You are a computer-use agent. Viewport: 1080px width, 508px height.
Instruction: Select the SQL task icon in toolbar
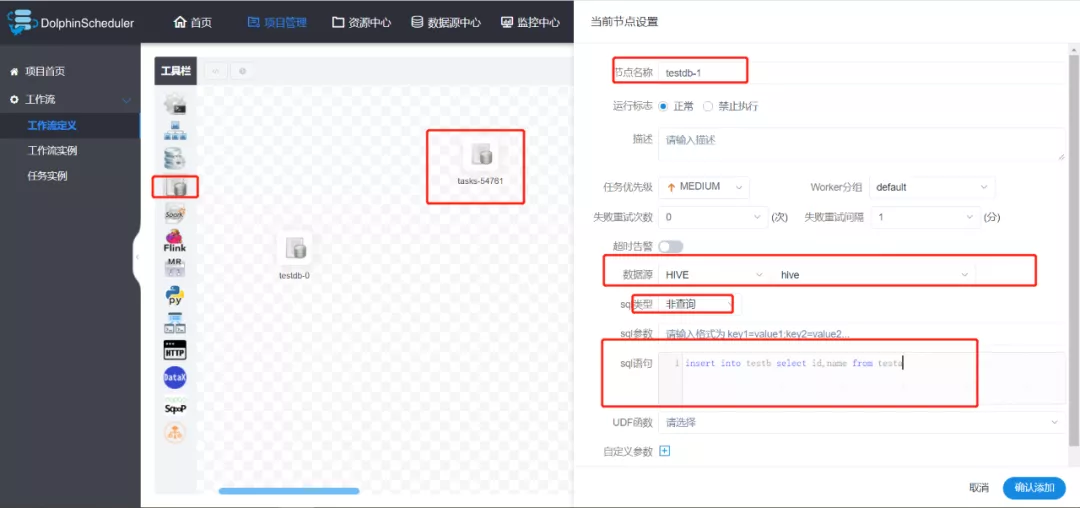click(x=175, y=187)
